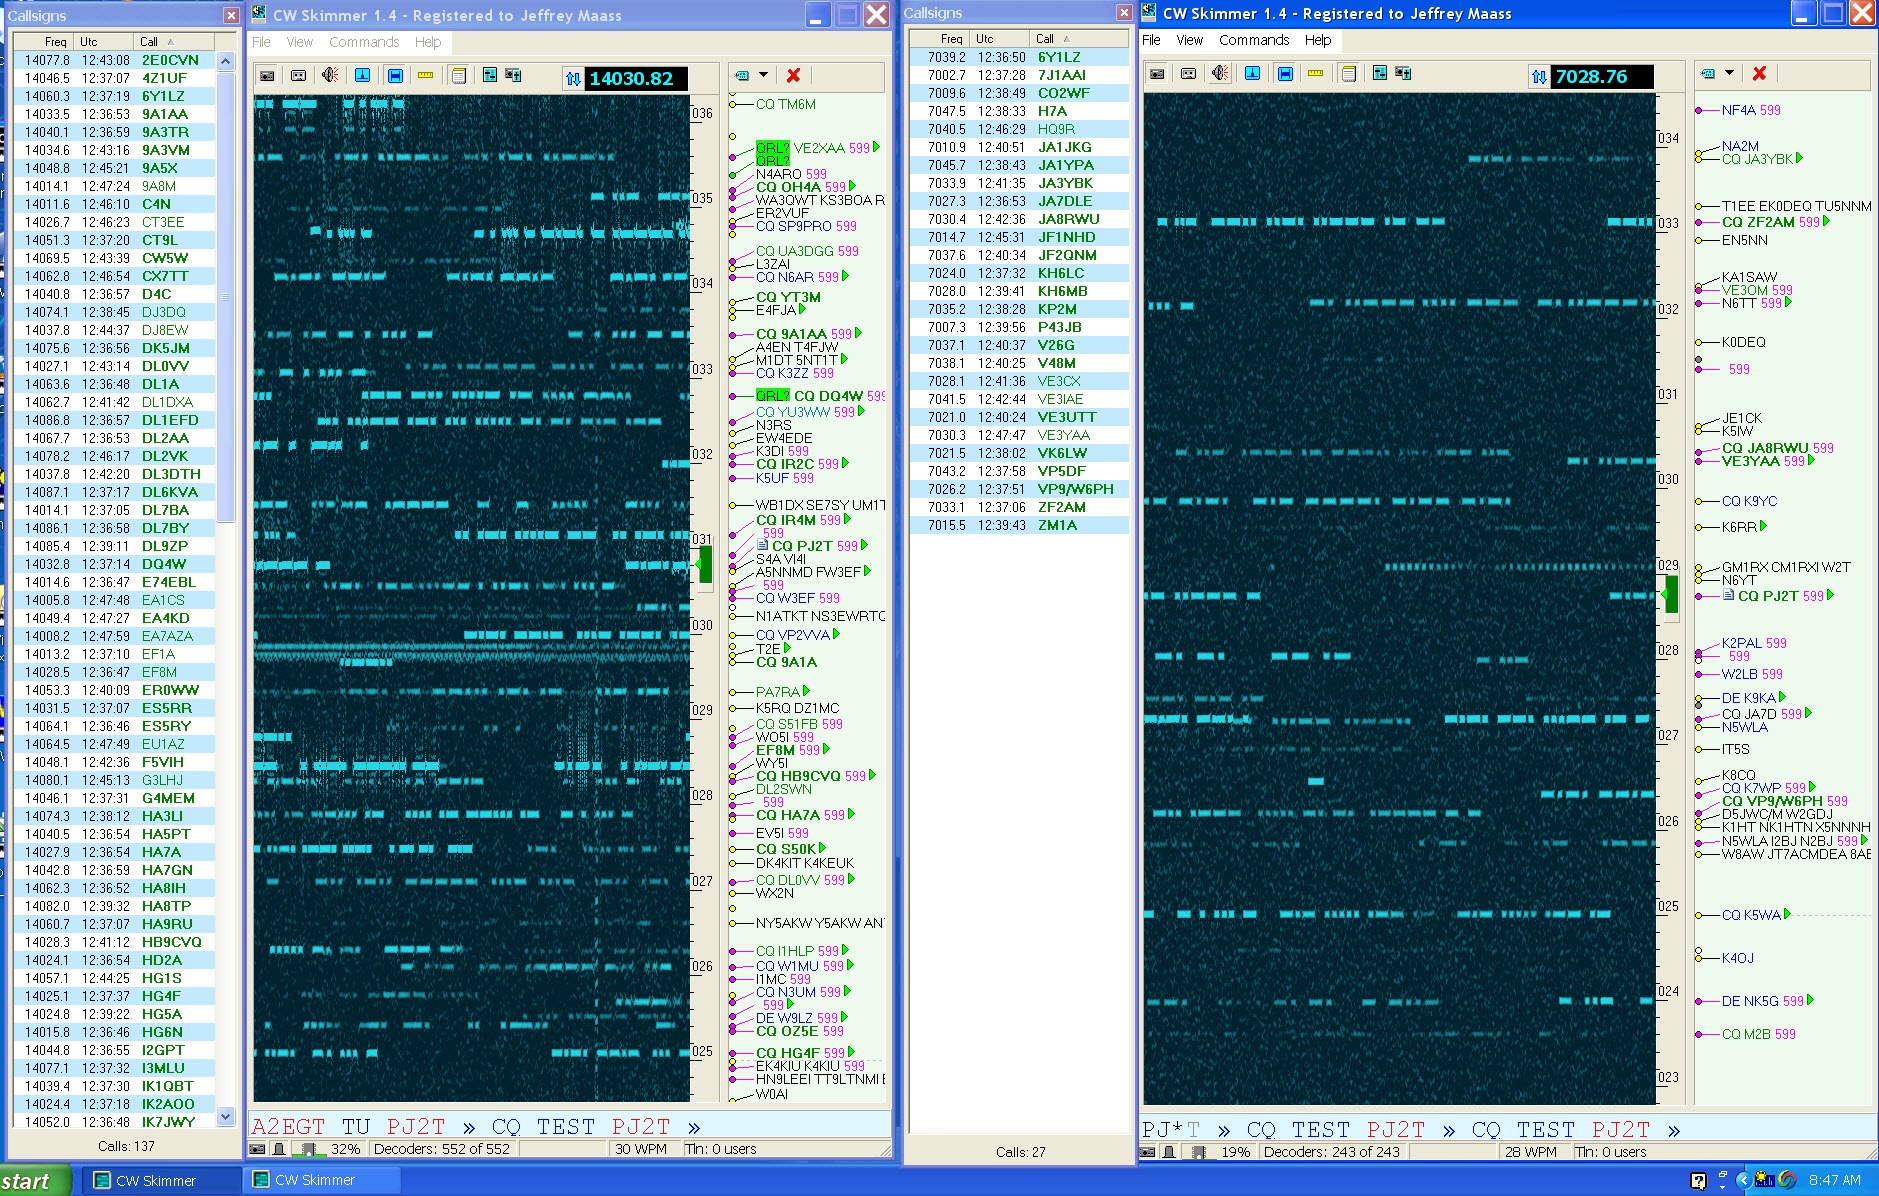Open the telnet log notepad icon

pyautogui.click(x=457, y=76)
